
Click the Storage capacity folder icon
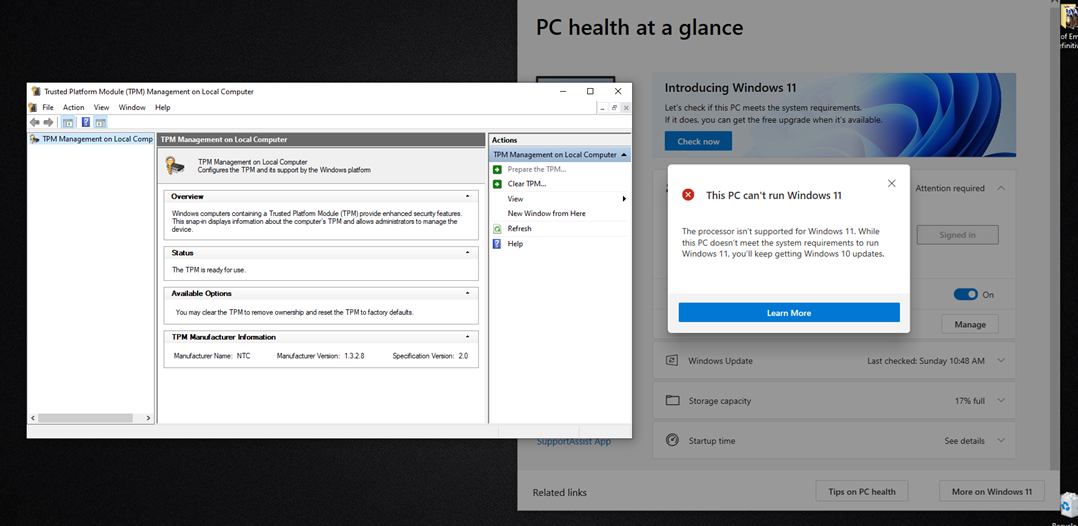672,401
